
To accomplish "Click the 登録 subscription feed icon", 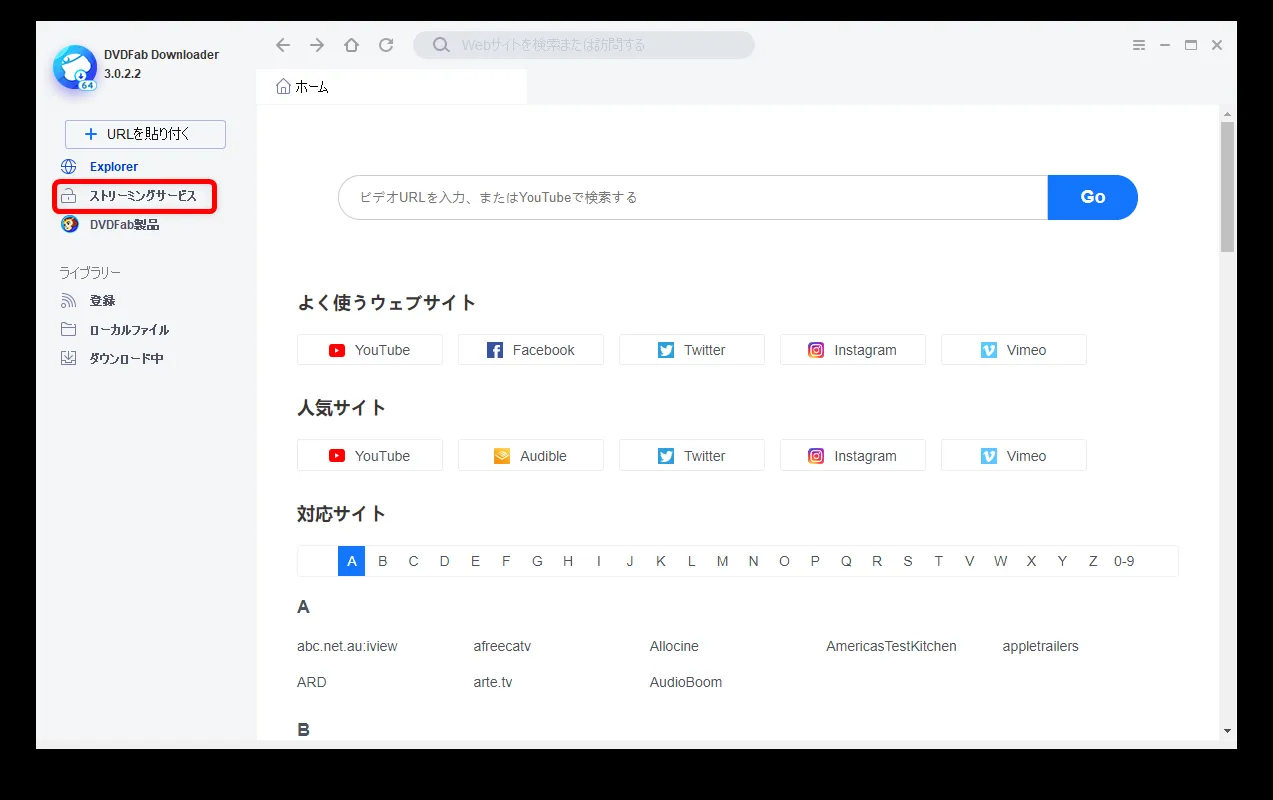I will point(69,300).
